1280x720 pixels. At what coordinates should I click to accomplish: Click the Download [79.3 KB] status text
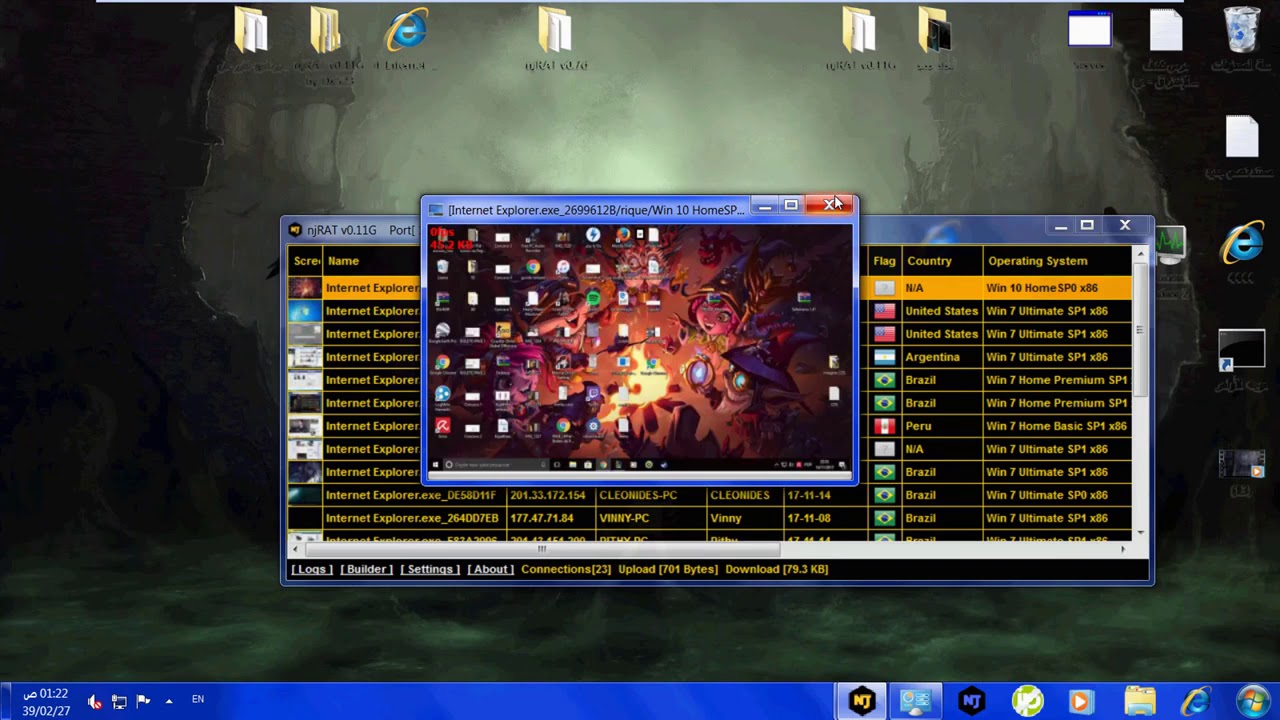coord(777,569)
